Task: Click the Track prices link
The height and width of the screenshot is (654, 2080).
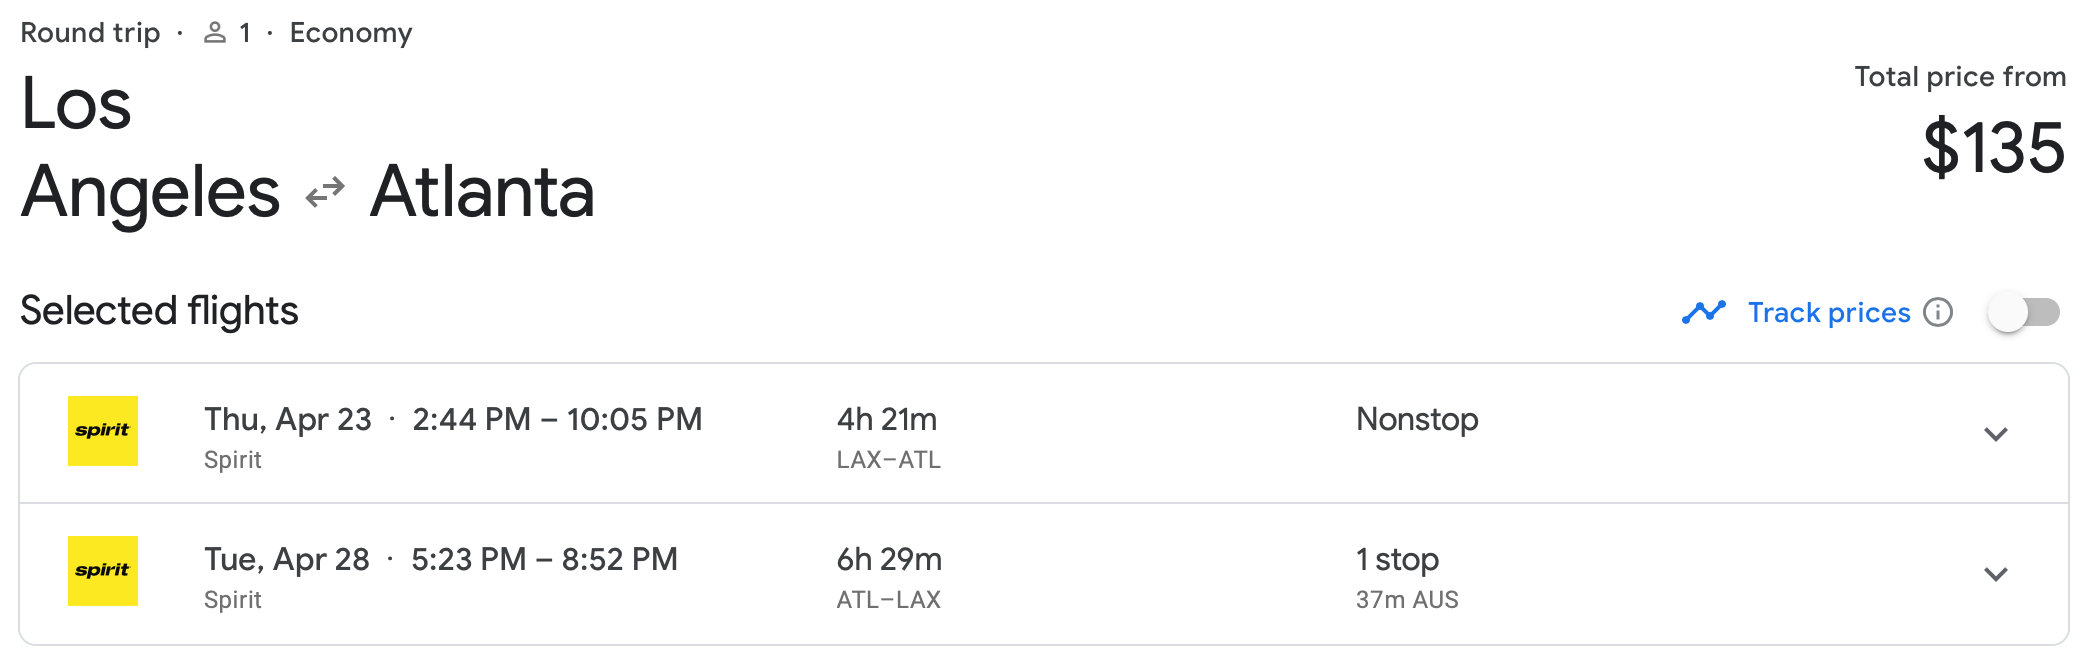Action: pyautogui.click(x=1828, y=313)
